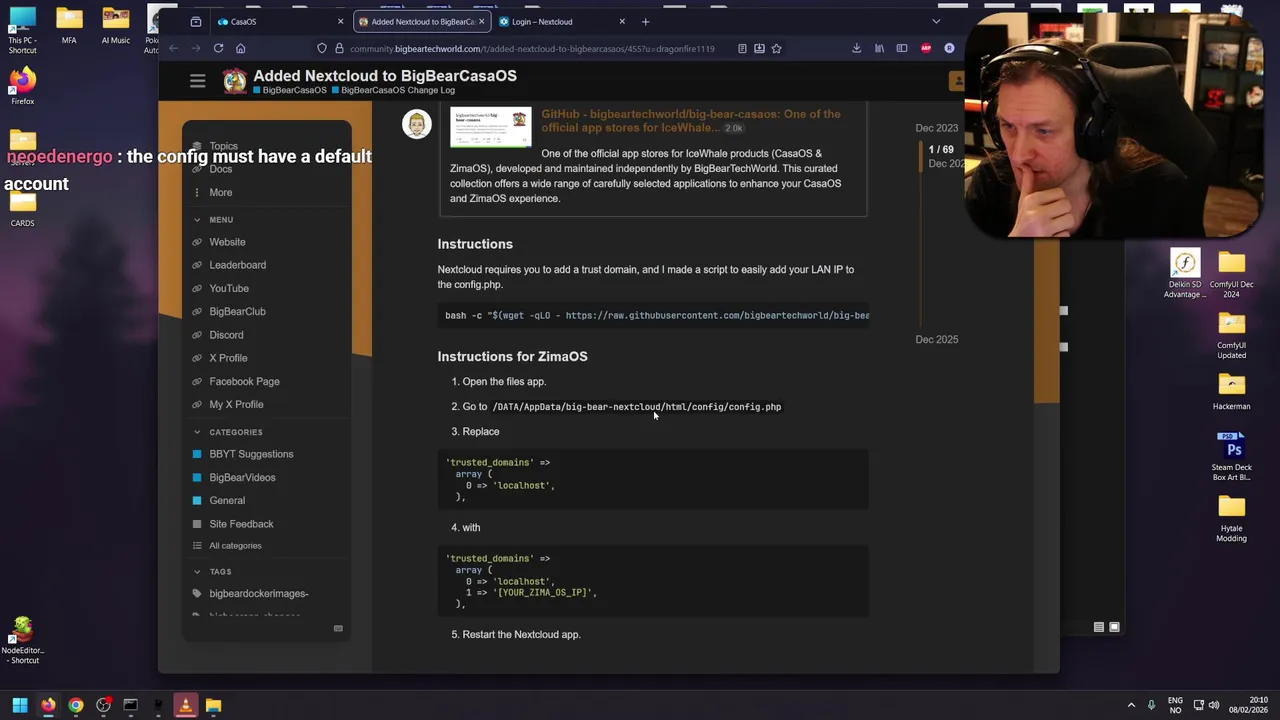The image size is (1280, 720).
Task: Open bigbeardockerimages tag
Action: (258, 594)
